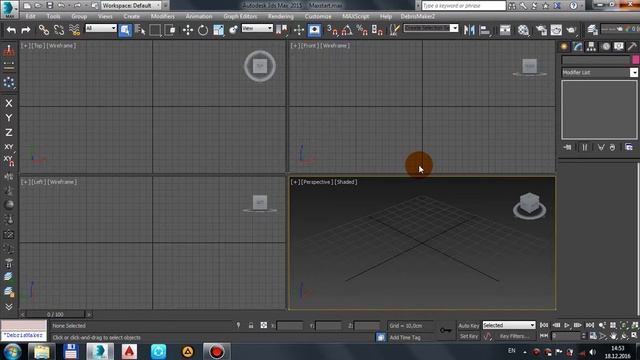The height and width of the screenshot is (360, 640).
Task: Activate Select and Rotate tool
Action: 203,30
